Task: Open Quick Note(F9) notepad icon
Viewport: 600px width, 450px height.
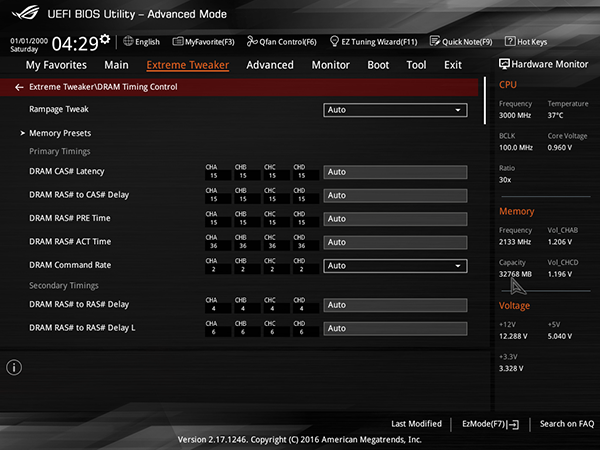Action: [435, 41]
